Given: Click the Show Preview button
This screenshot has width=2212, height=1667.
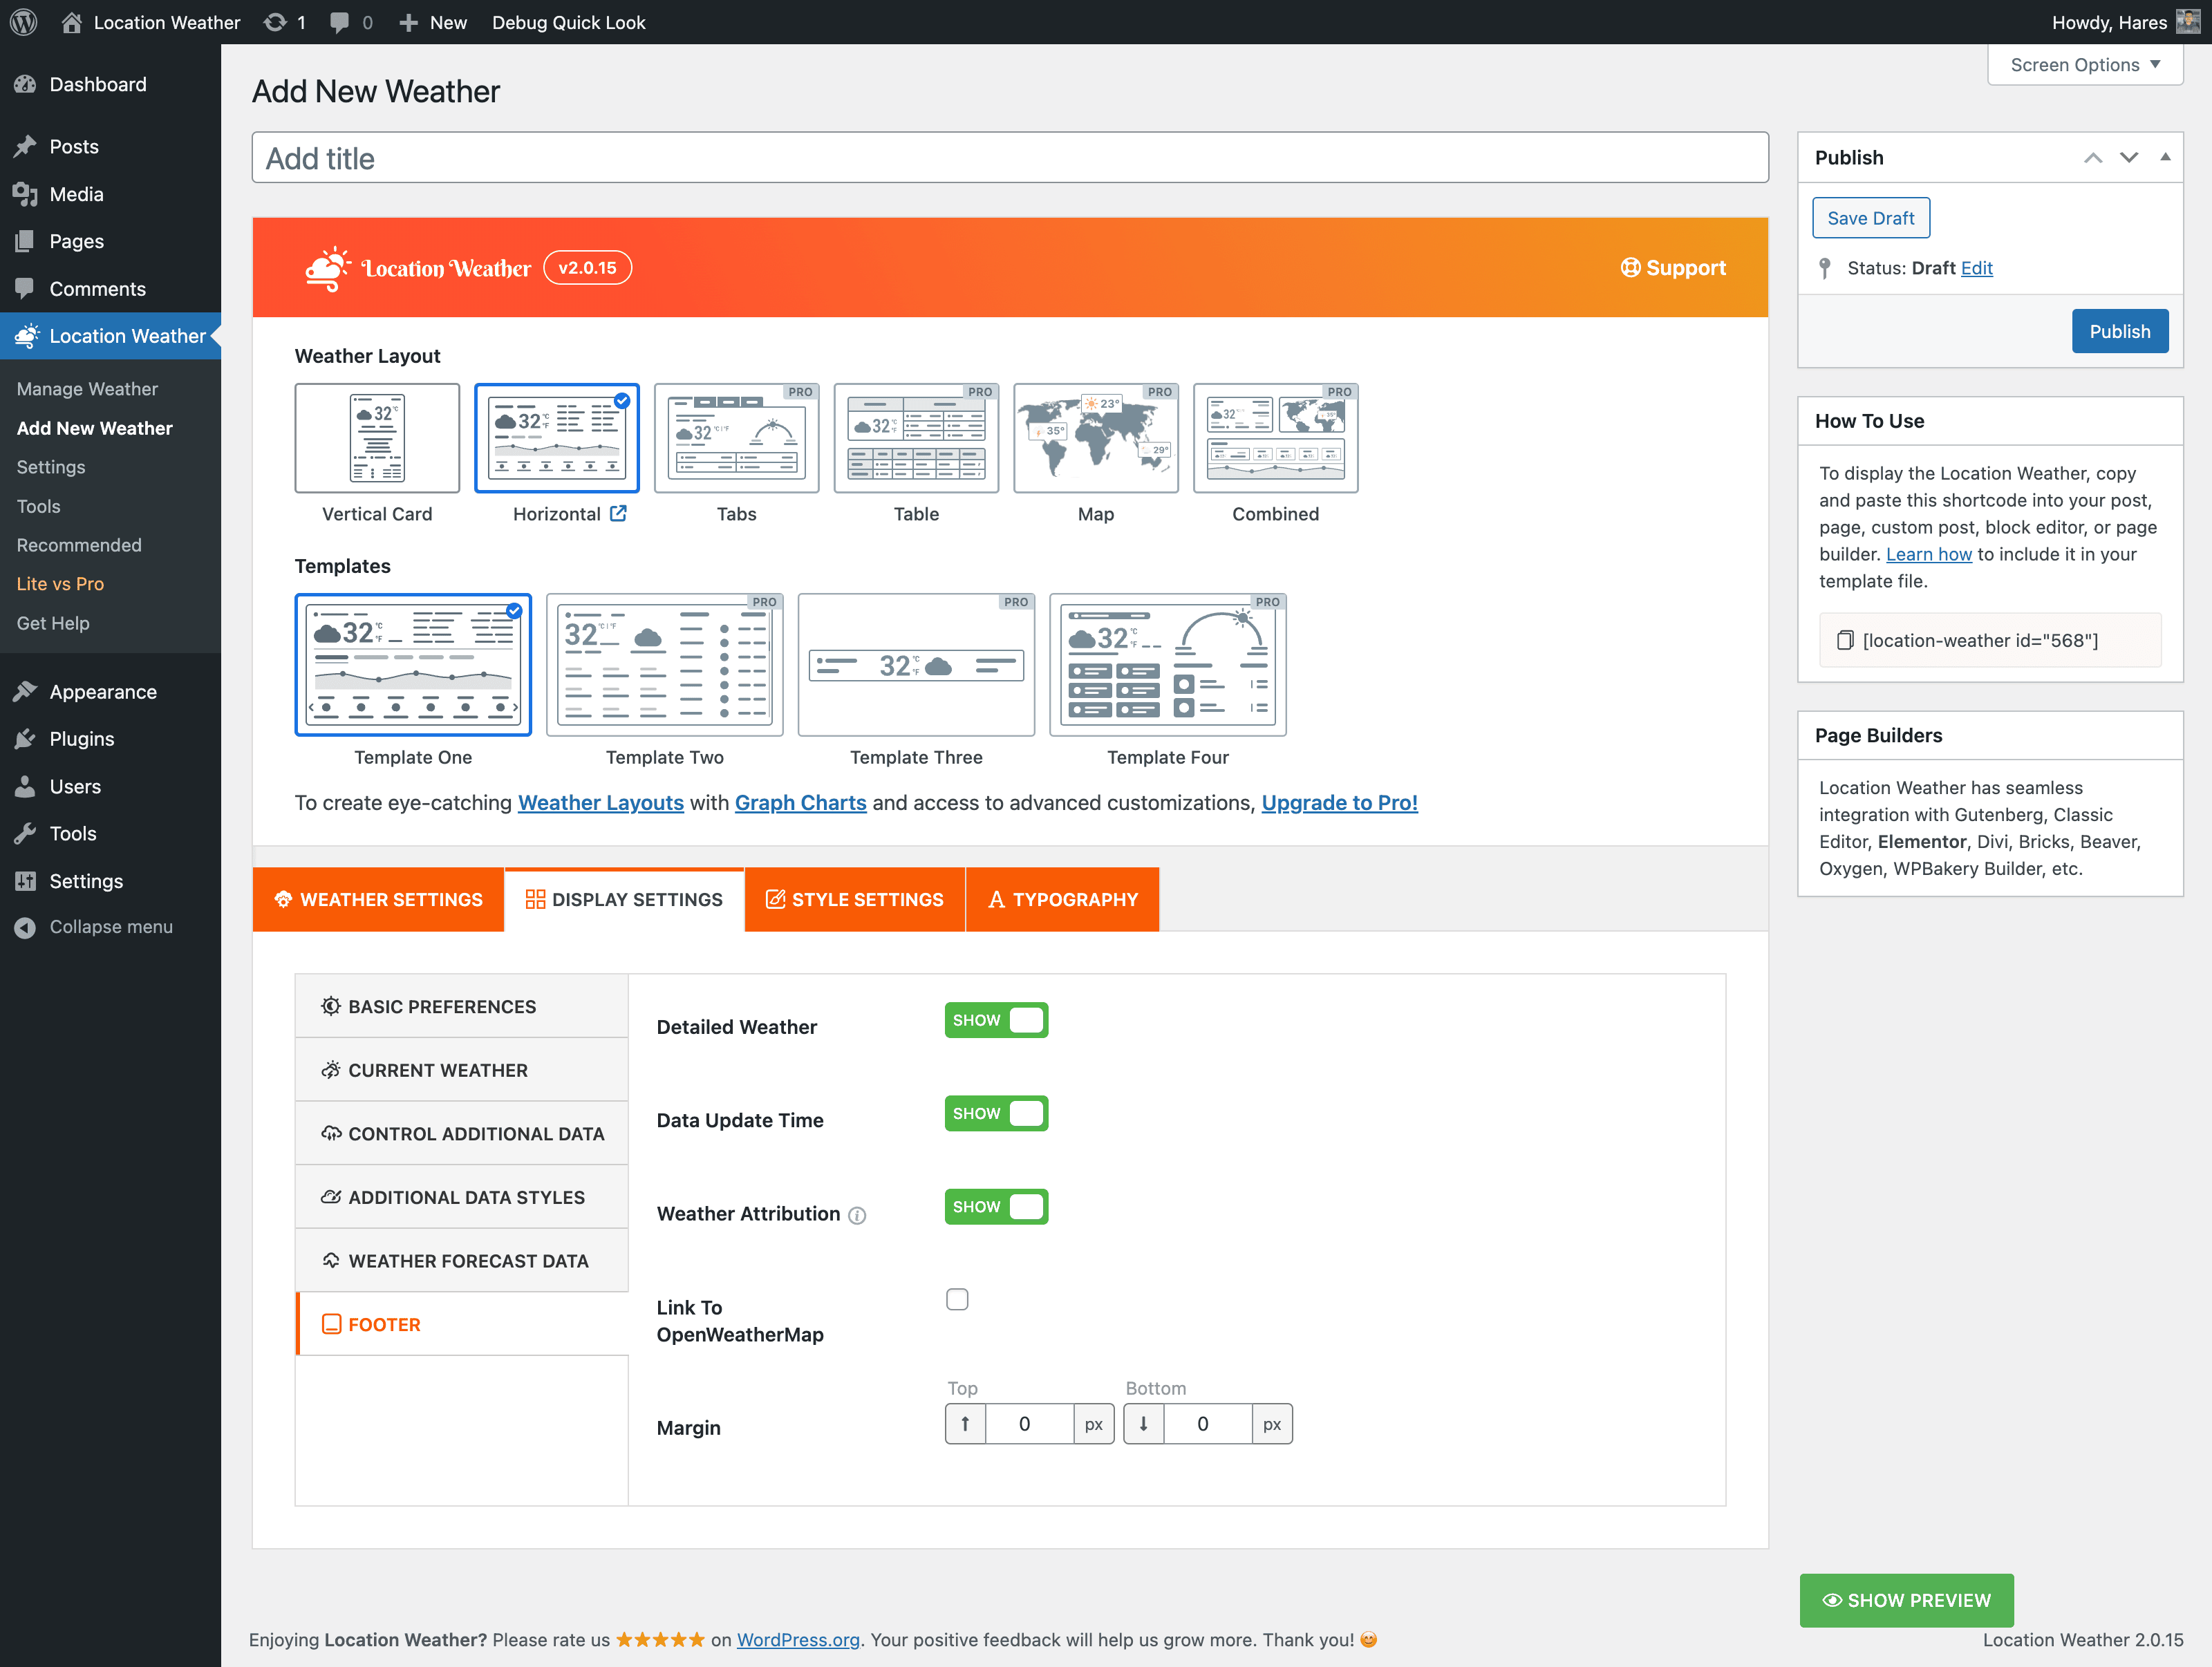Looking at the screenshot, I should coord(1906,1600).
